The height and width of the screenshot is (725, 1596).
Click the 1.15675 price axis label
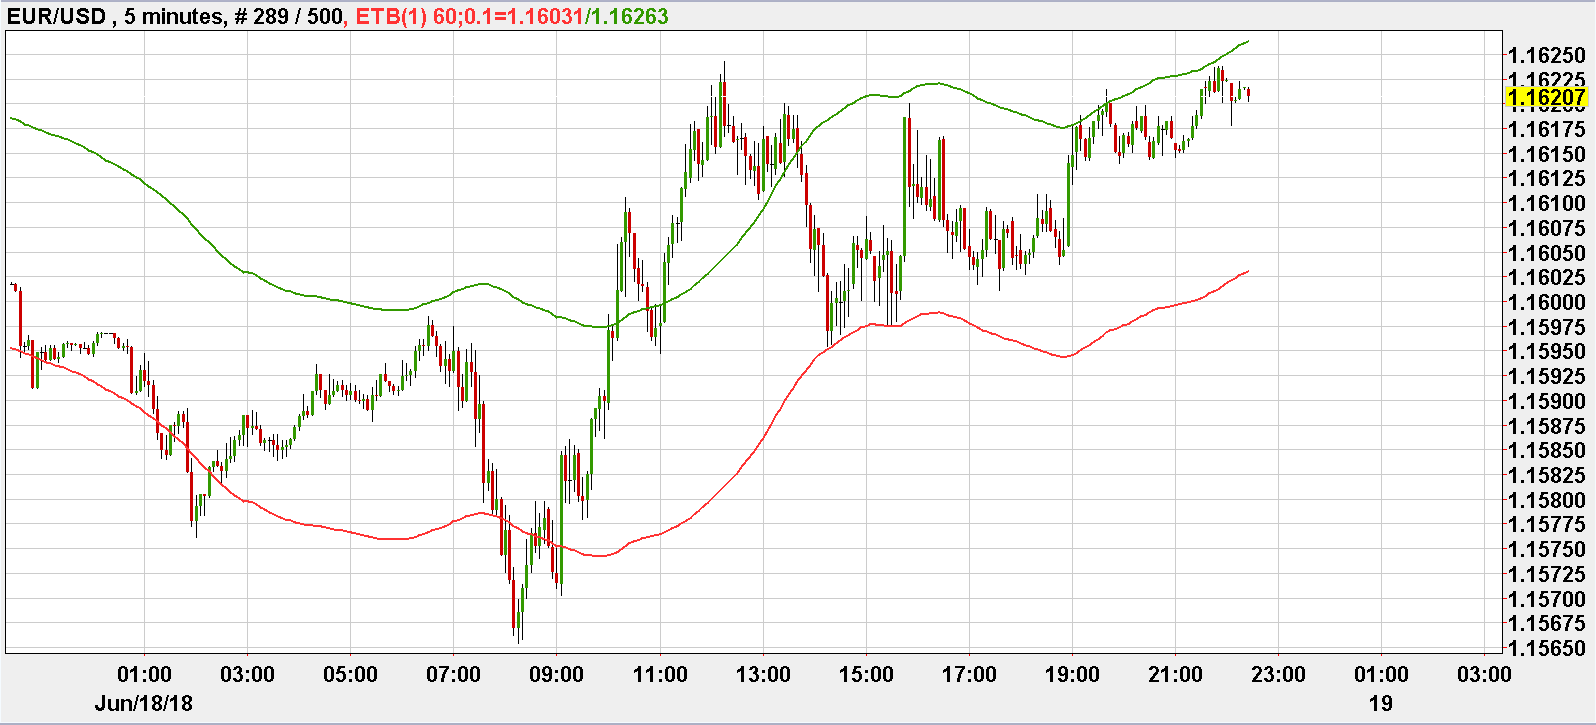1546,623
